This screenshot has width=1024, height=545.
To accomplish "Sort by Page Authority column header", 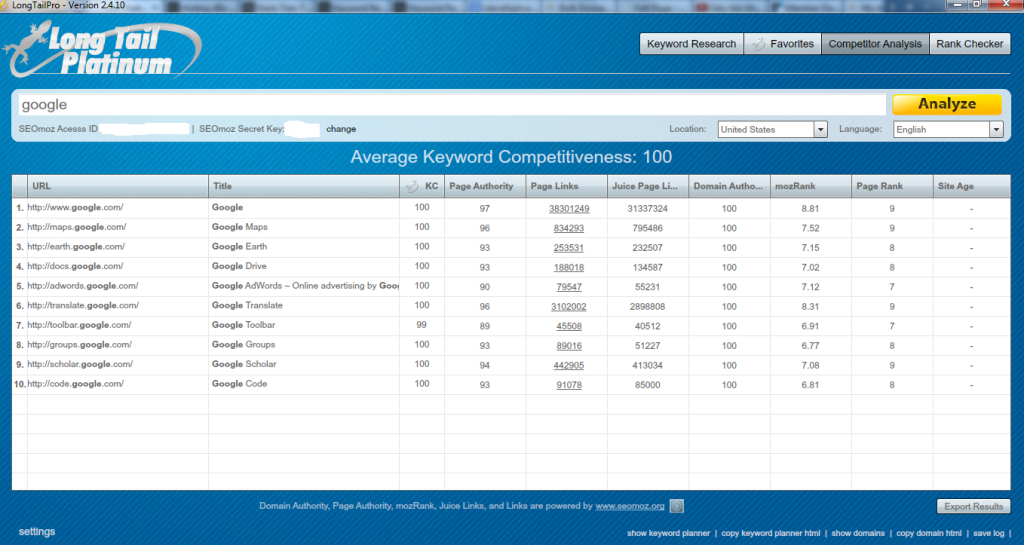I will pyautogui.click(x=485, y=186).
